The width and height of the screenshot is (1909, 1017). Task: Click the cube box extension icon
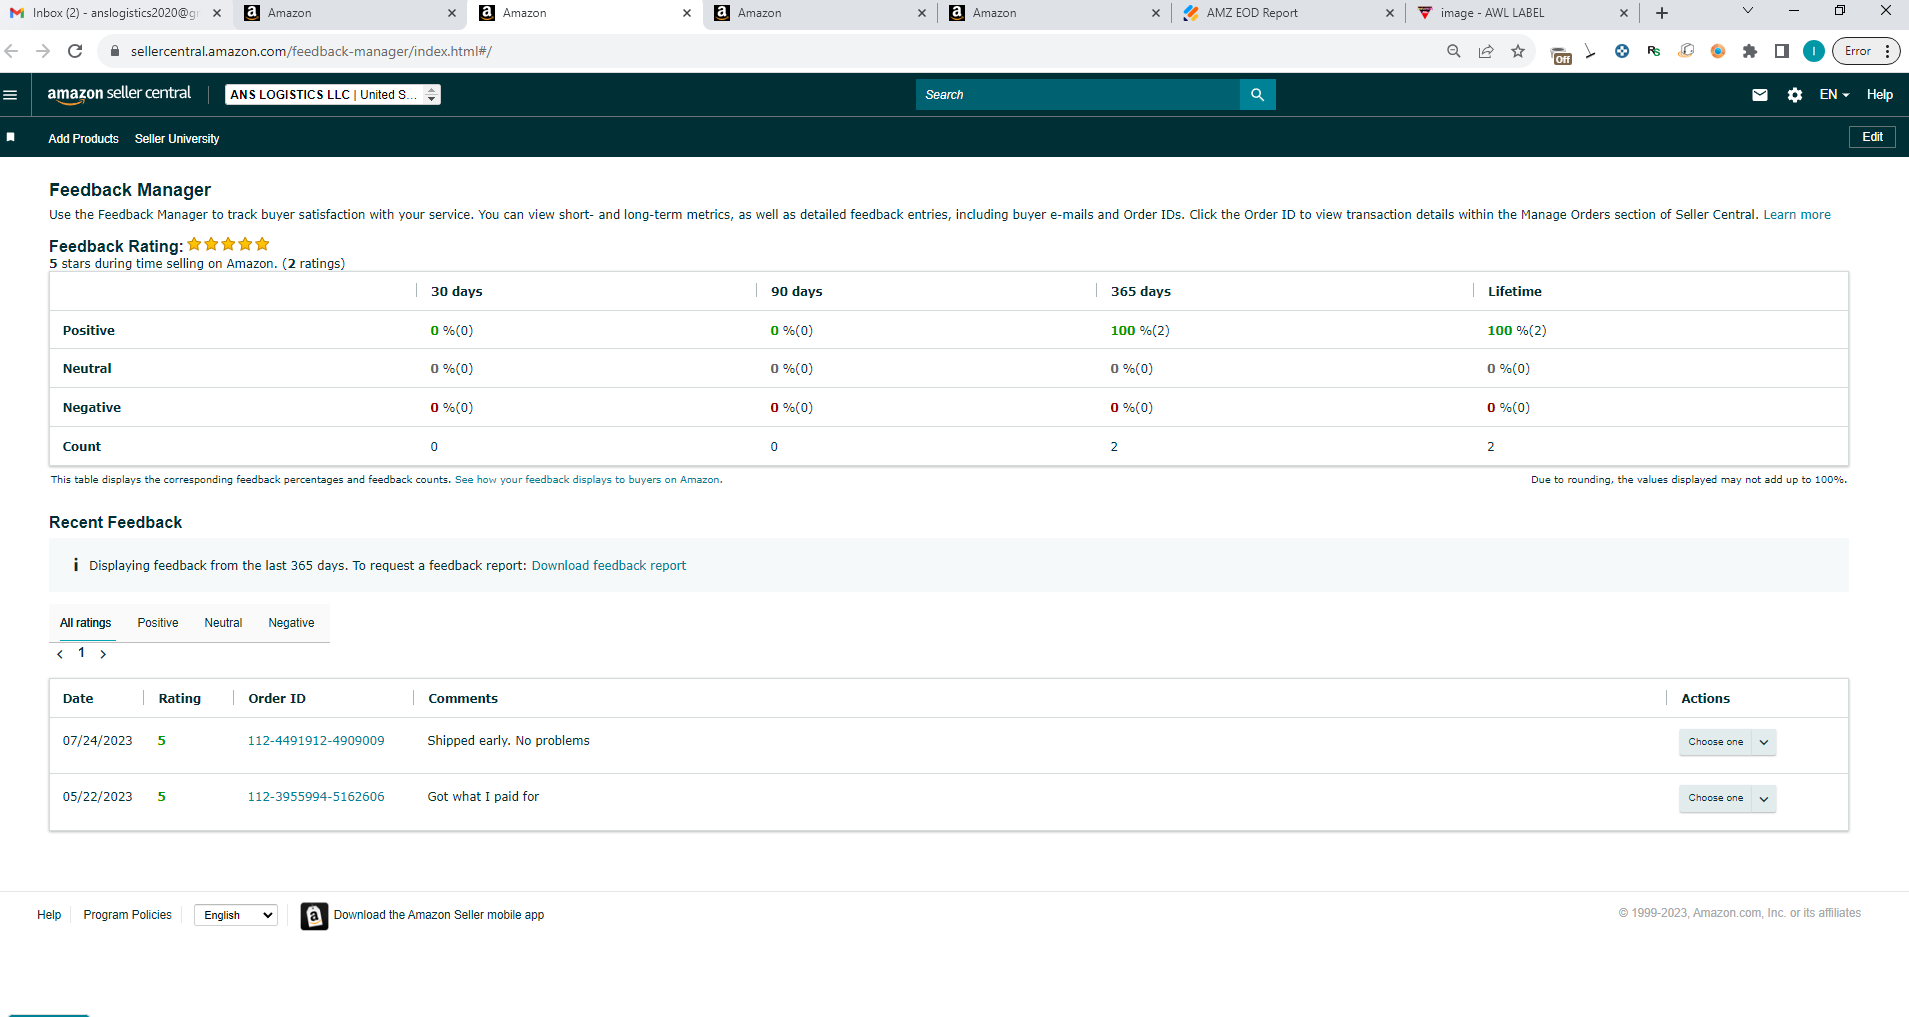click(1686, 51)
